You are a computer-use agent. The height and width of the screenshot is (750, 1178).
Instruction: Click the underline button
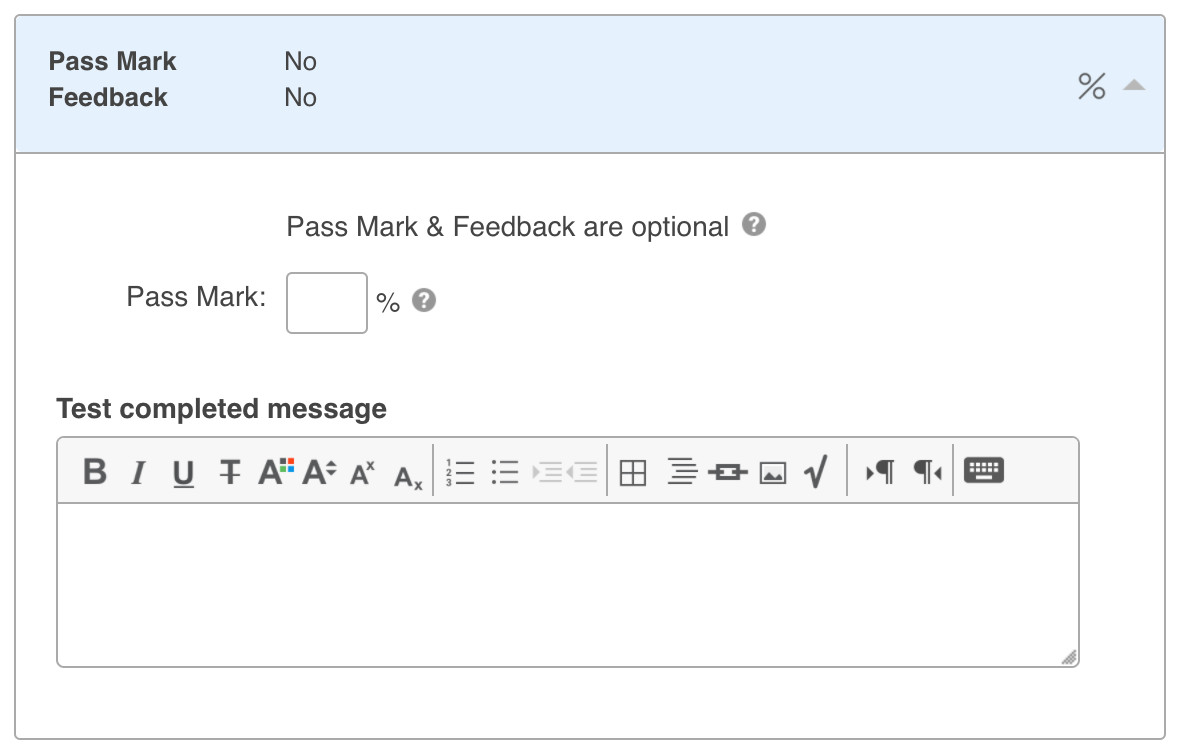click(183, 472)
